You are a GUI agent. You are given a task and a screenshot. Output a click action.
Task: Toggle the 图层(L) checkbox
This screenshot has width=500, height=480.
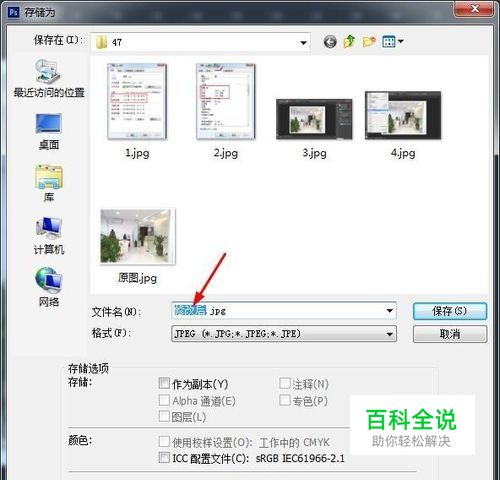coord(164,416)
